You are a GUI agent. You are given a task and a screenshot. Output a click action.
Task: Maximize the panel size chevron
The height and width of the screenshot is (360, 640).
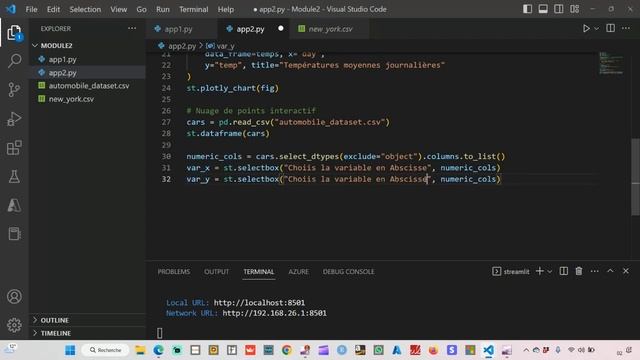pos(610,271)
